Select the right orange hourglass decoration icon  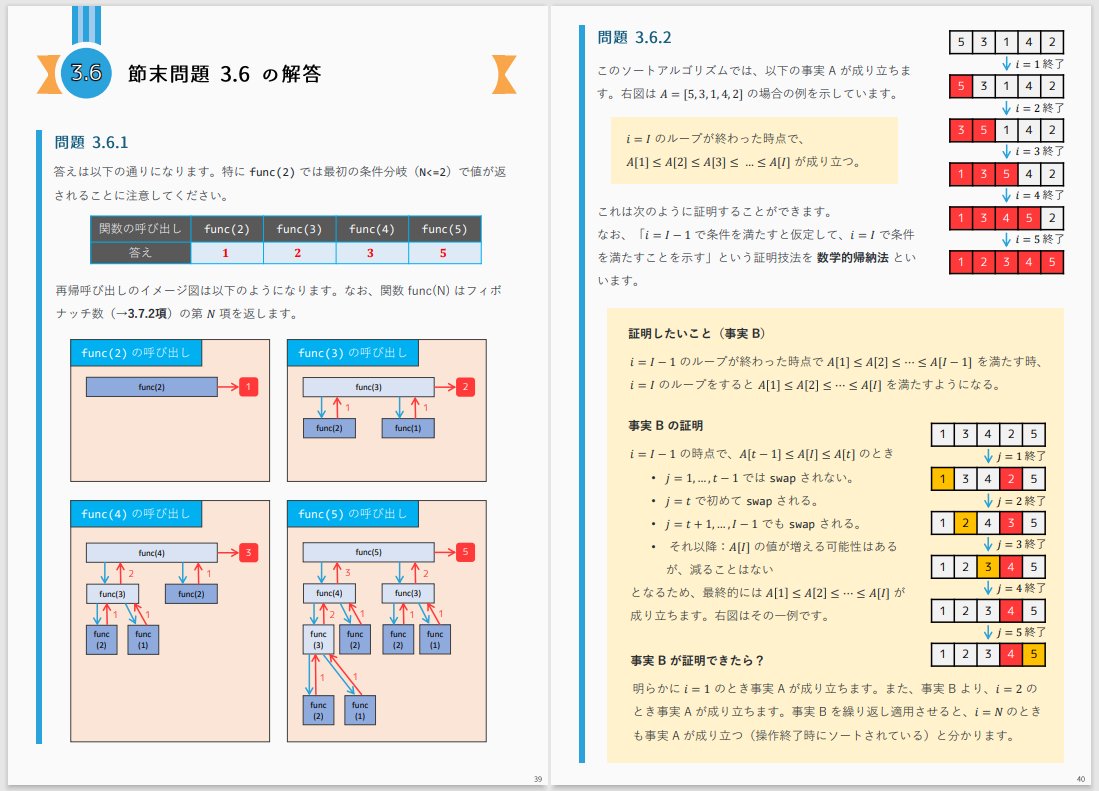(x=504, y=72)
